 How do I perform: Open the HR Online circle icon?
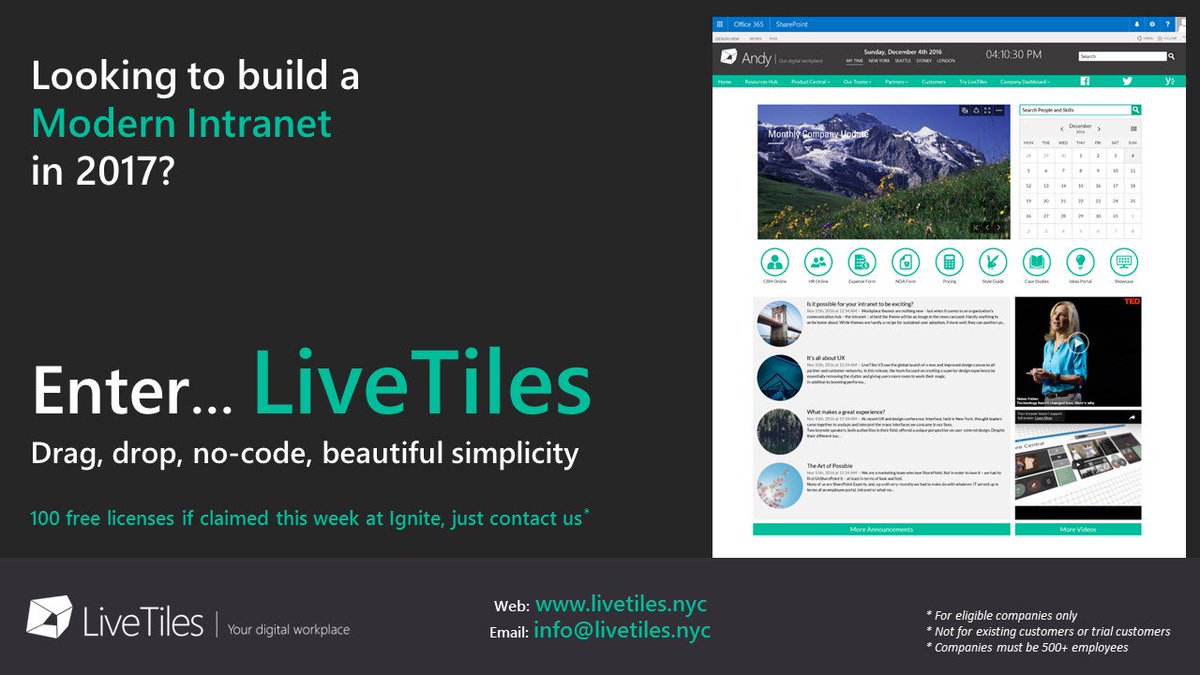pyautogui.click(x=818, y=262)
